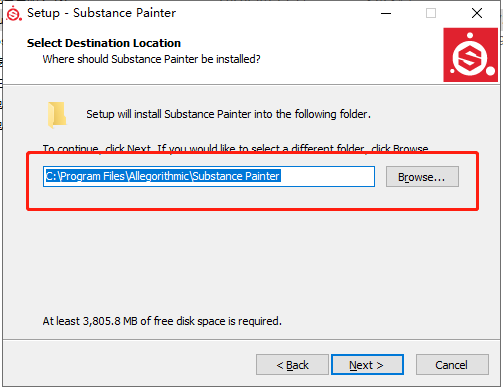The width and height of the screenshot is (503, 389).
Task: Click the empty space after the path text
Action: [x=327, y=176]
